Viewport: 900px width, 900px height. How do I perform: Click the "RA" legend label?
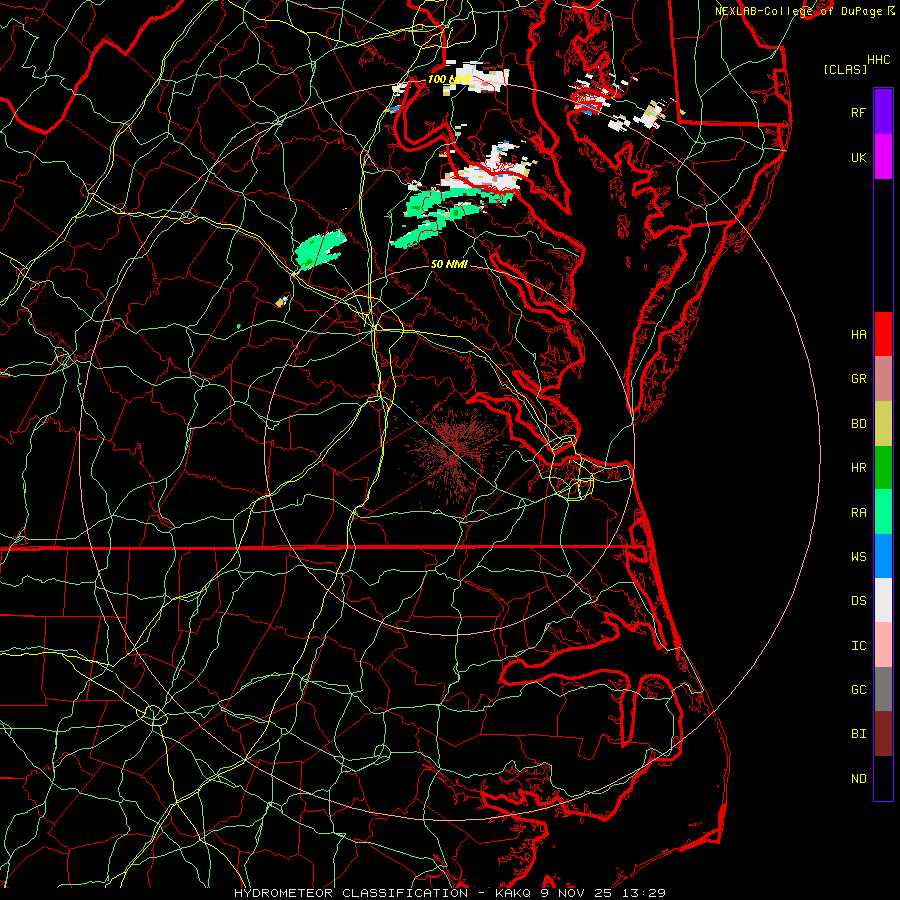858,513
